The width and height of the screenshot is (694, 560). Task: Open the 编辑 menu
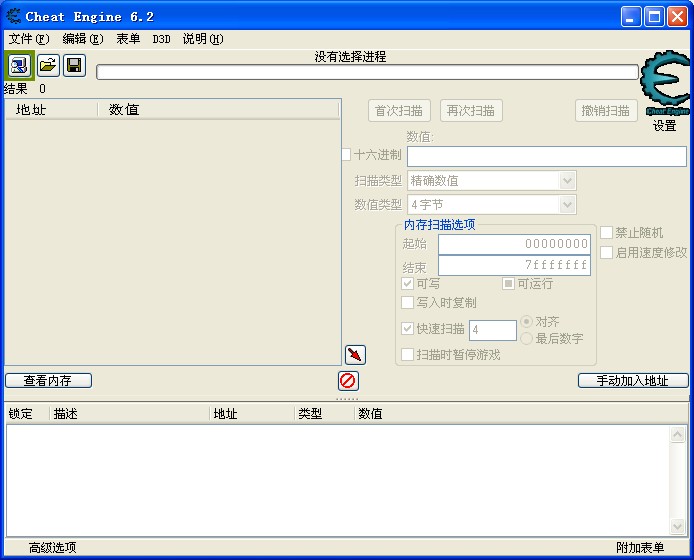click(x=83, y=39)
